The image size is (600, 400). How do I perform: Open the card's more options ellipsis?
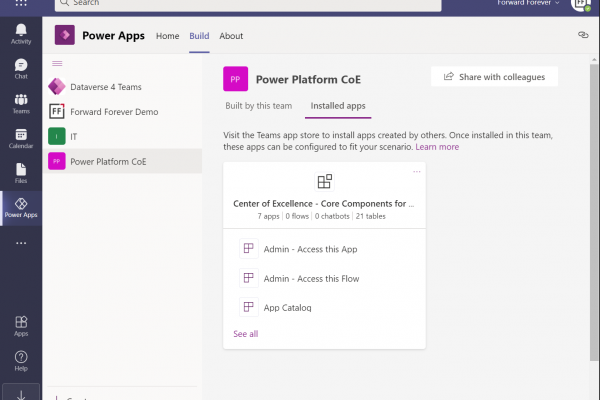[417, 171]
